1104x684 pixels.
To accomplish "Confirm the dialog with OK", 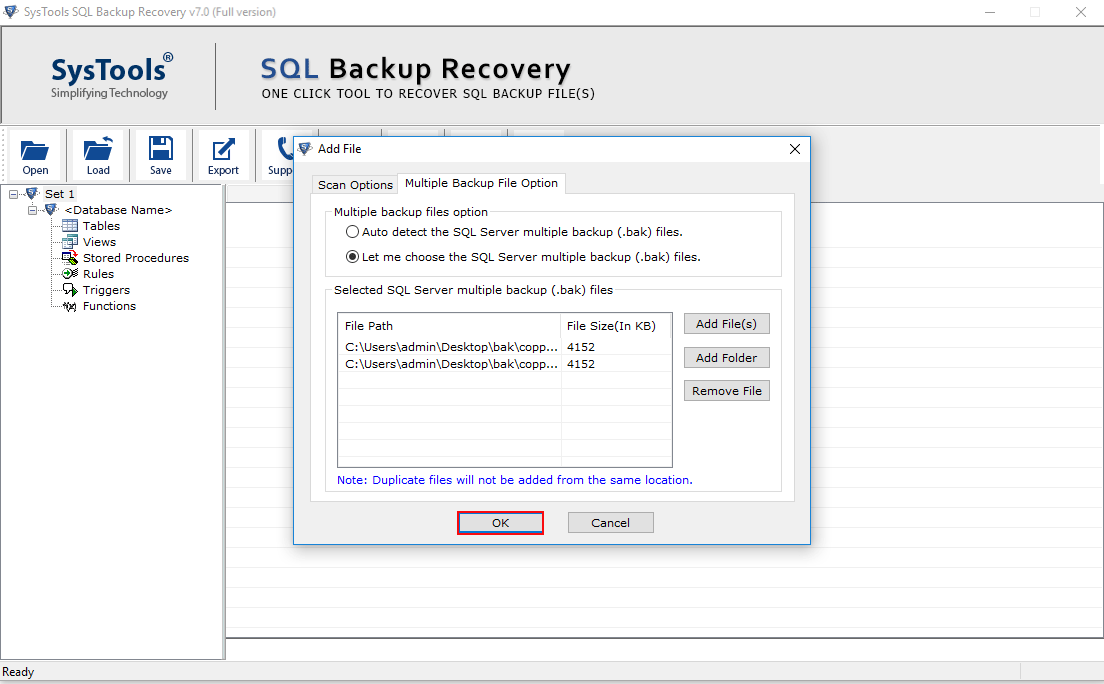I will [500, 523].
